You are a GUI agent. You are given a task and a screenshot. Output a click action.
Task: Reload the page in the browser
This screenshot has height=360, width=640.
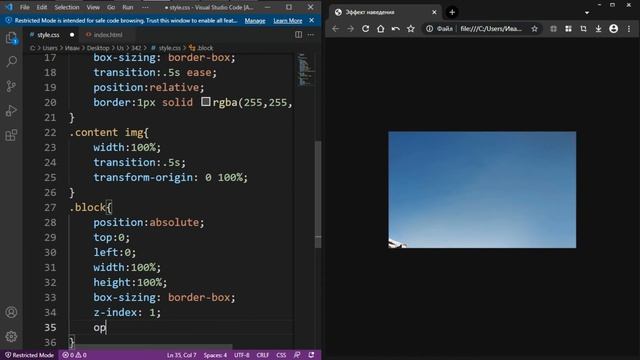point(365,29)
